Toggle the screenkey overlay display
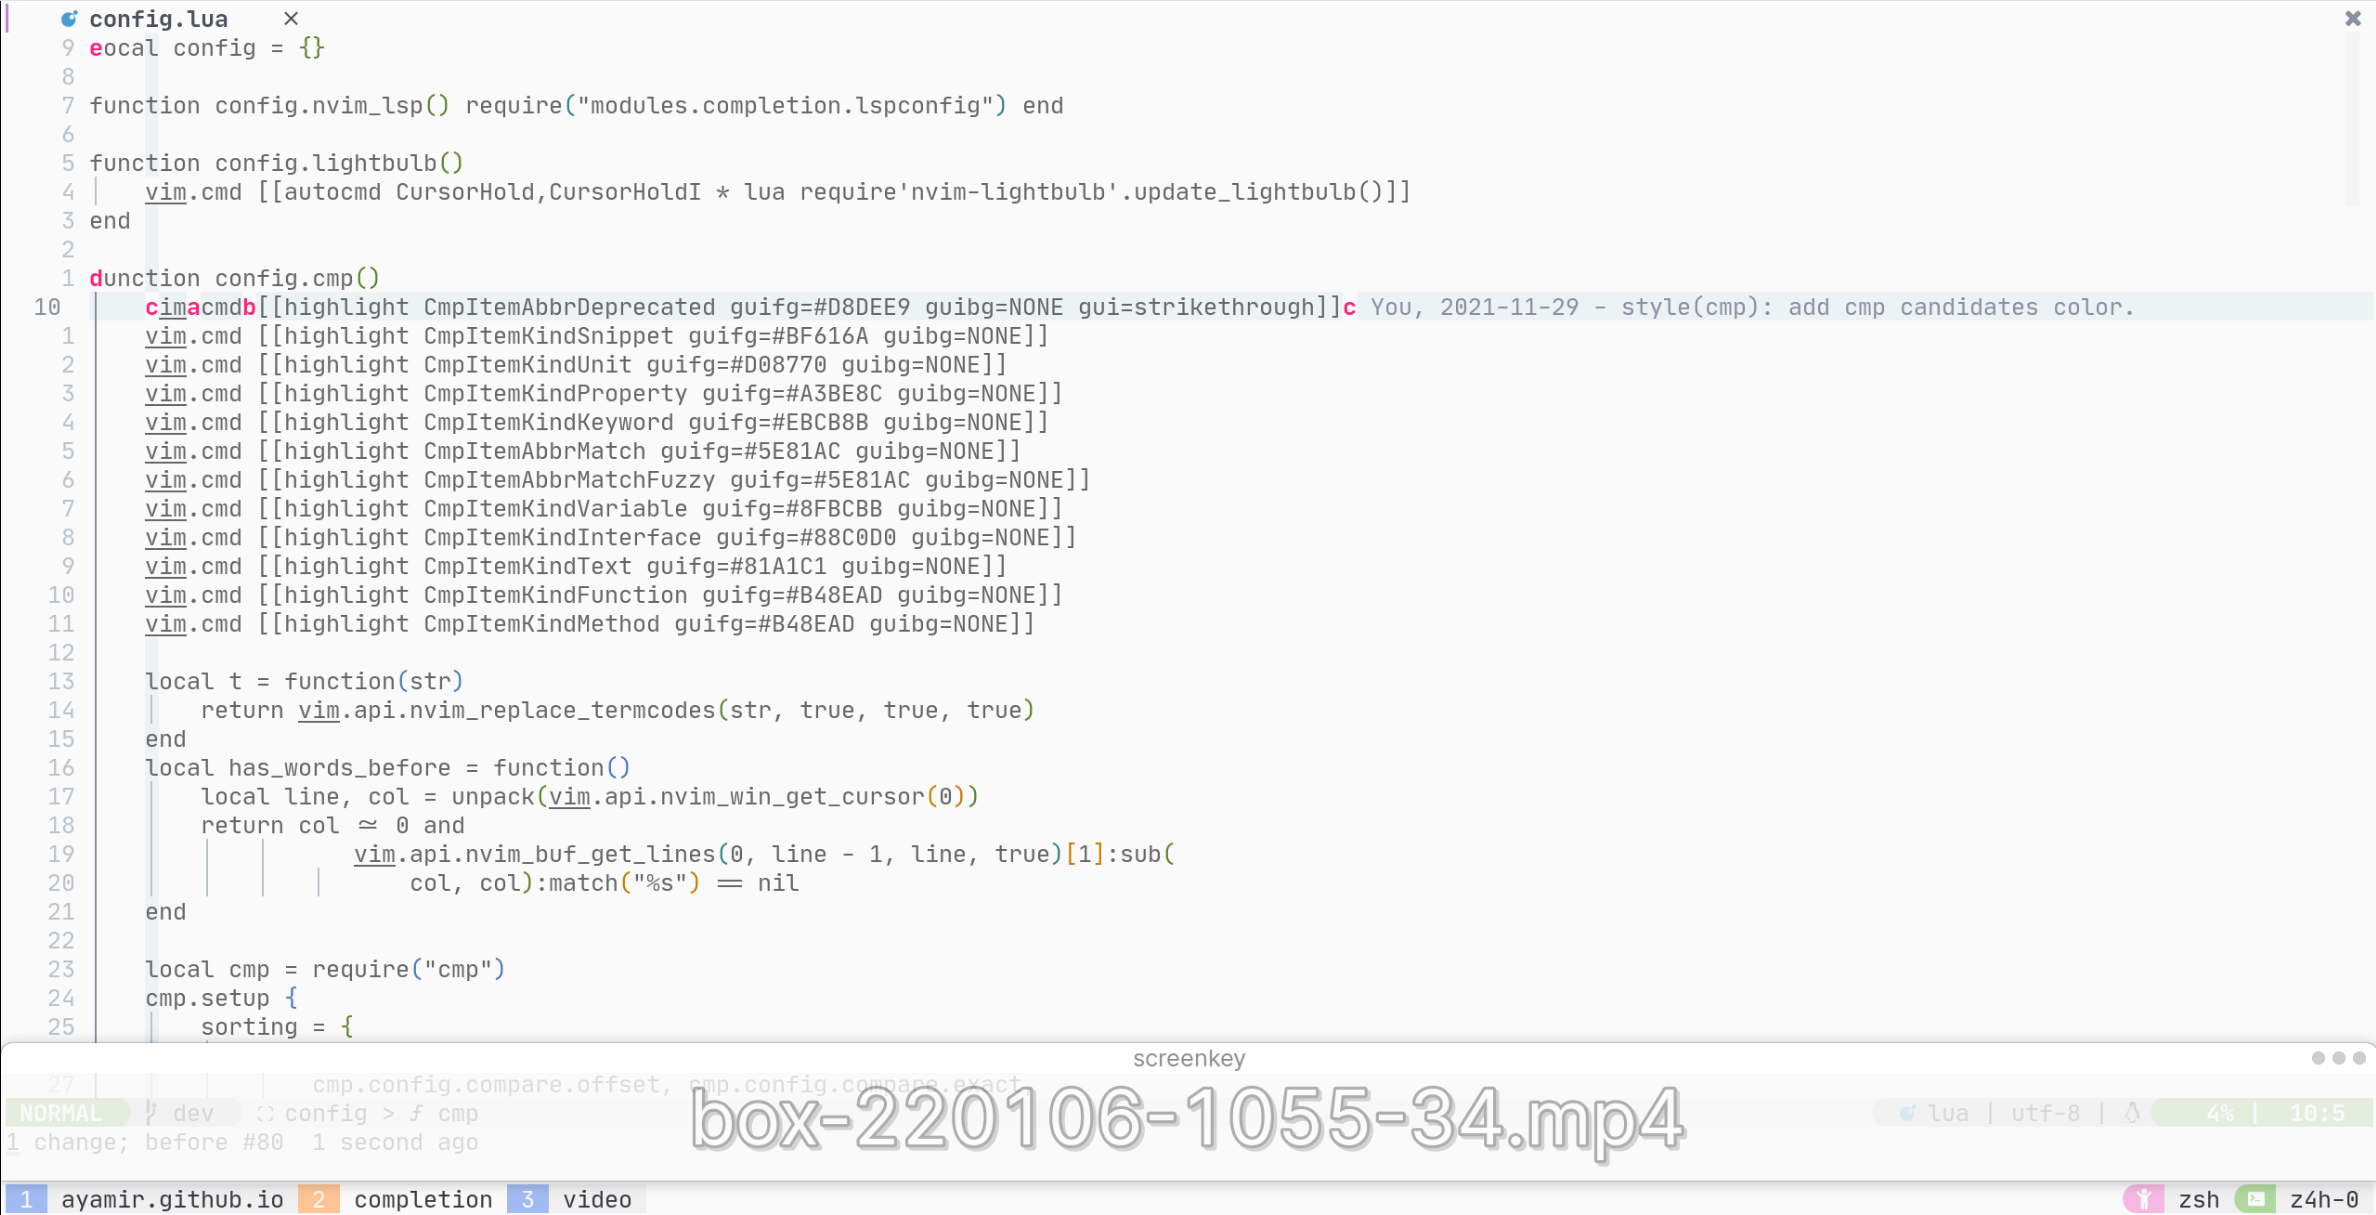 pos(1186,1057)
